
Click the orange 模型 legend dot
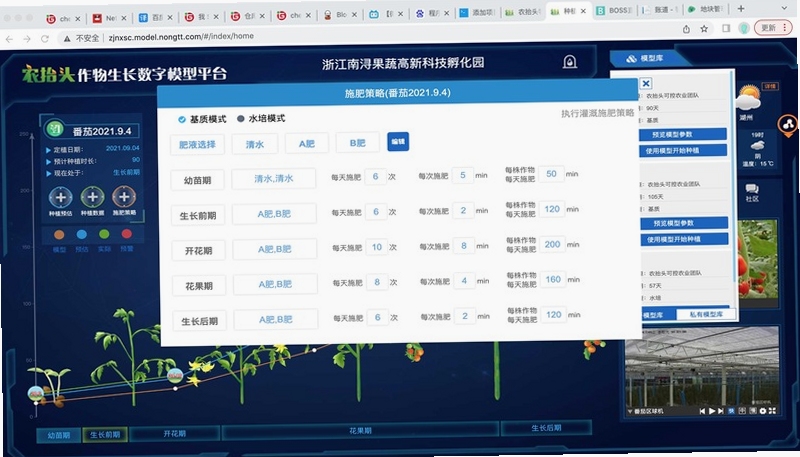(x=59, y=235)
